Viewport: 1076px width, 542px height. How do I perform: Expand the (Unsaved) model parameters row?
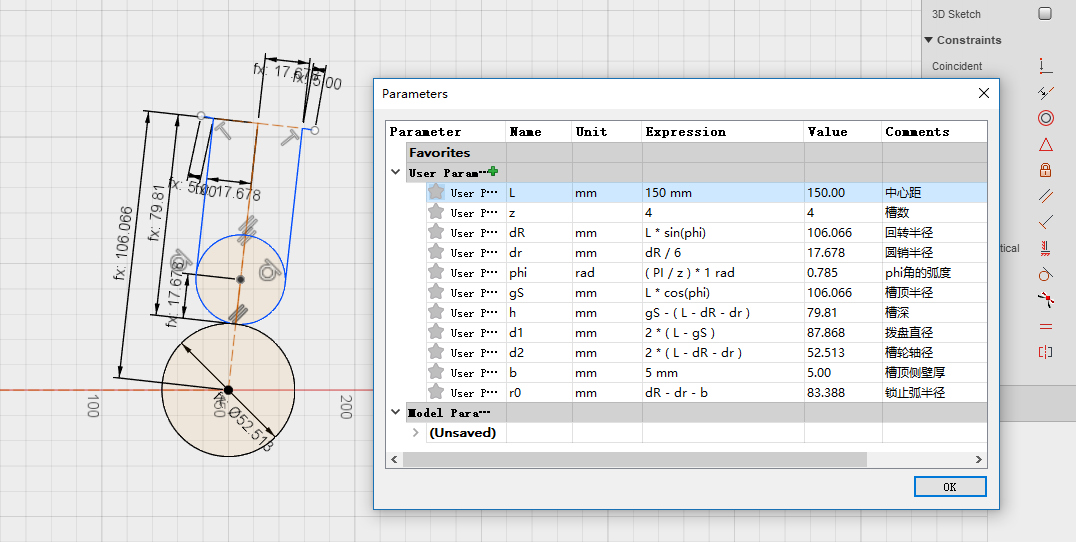pos(415,432)
